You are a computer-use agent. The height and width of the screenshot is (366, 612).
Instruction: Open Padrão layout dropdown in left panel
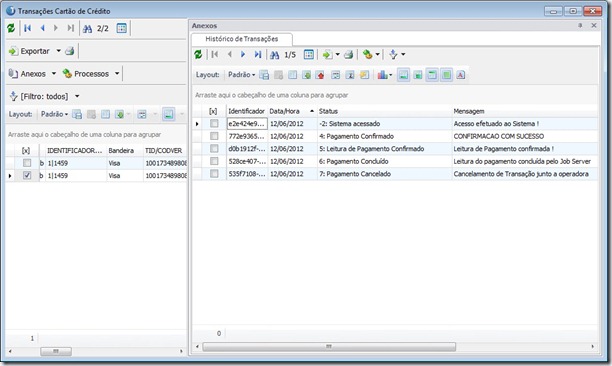click(x=55, y=114)
